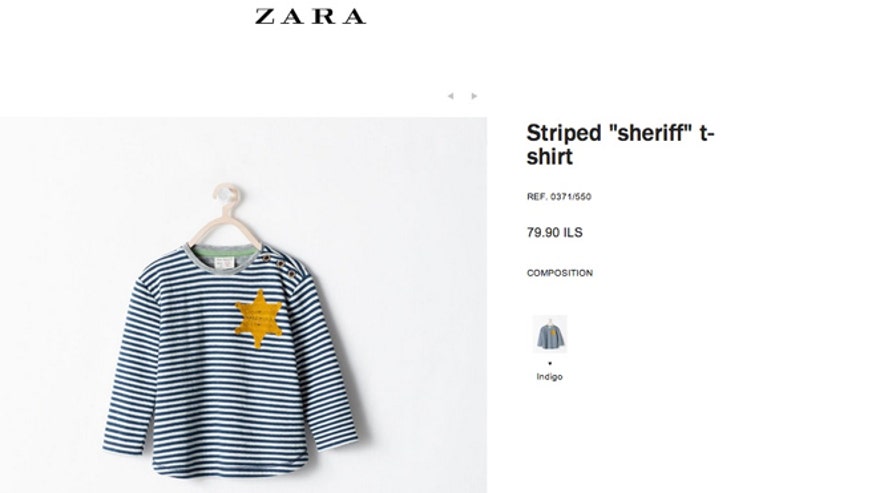The image size is (876, 493).
Task: Click the shoulder buttons on the shirt
Action: point(279,265)
